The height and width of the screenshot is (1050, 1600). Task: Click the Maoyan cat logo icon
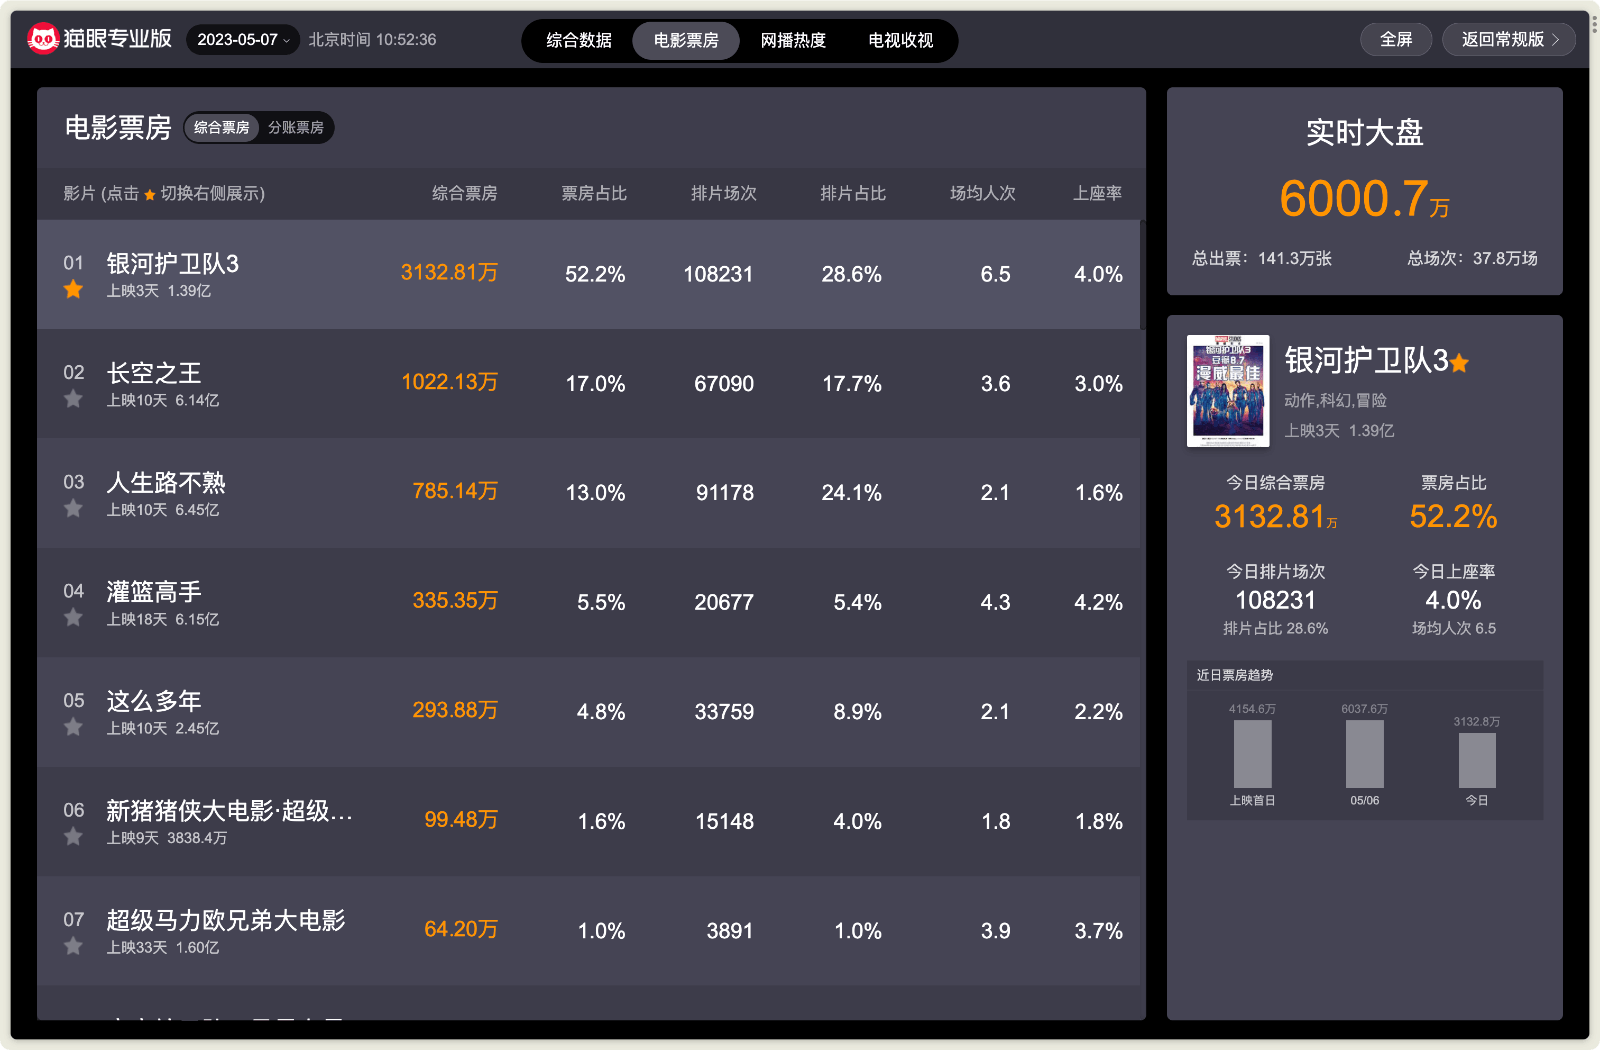(43, 39)
